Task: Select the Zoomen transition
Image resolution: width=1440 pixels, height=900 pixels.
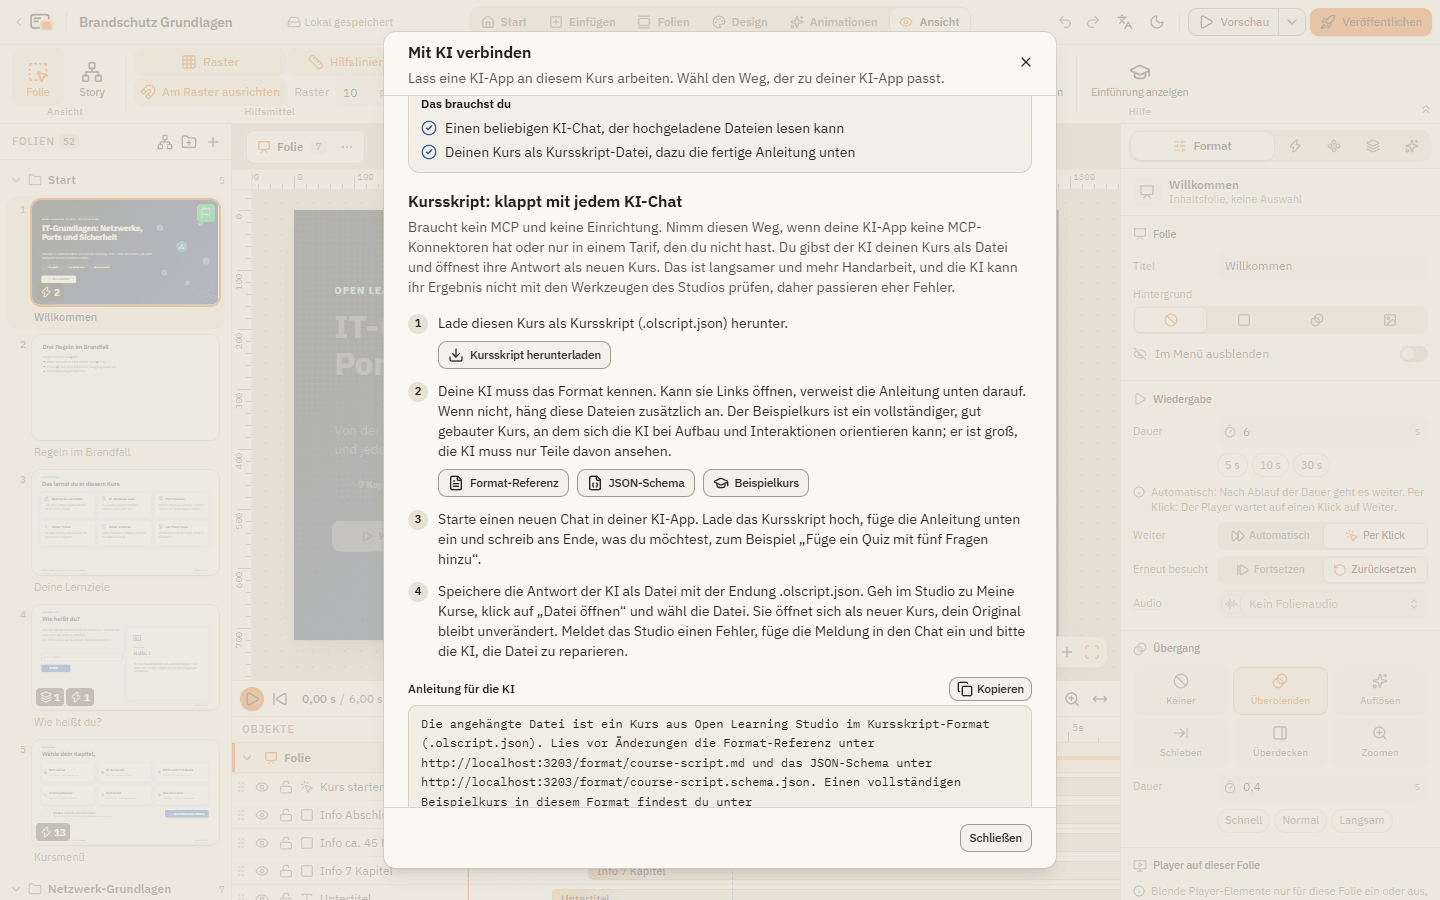Action: pyautogui.click(x=1380, y=742)
